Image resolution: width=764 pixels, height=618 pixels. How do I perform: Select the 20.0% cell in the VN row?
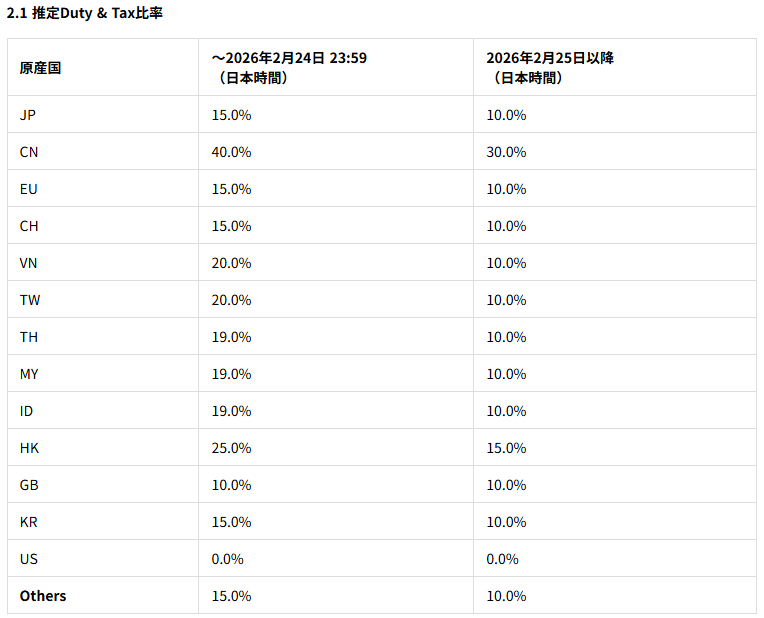[231, 263]
